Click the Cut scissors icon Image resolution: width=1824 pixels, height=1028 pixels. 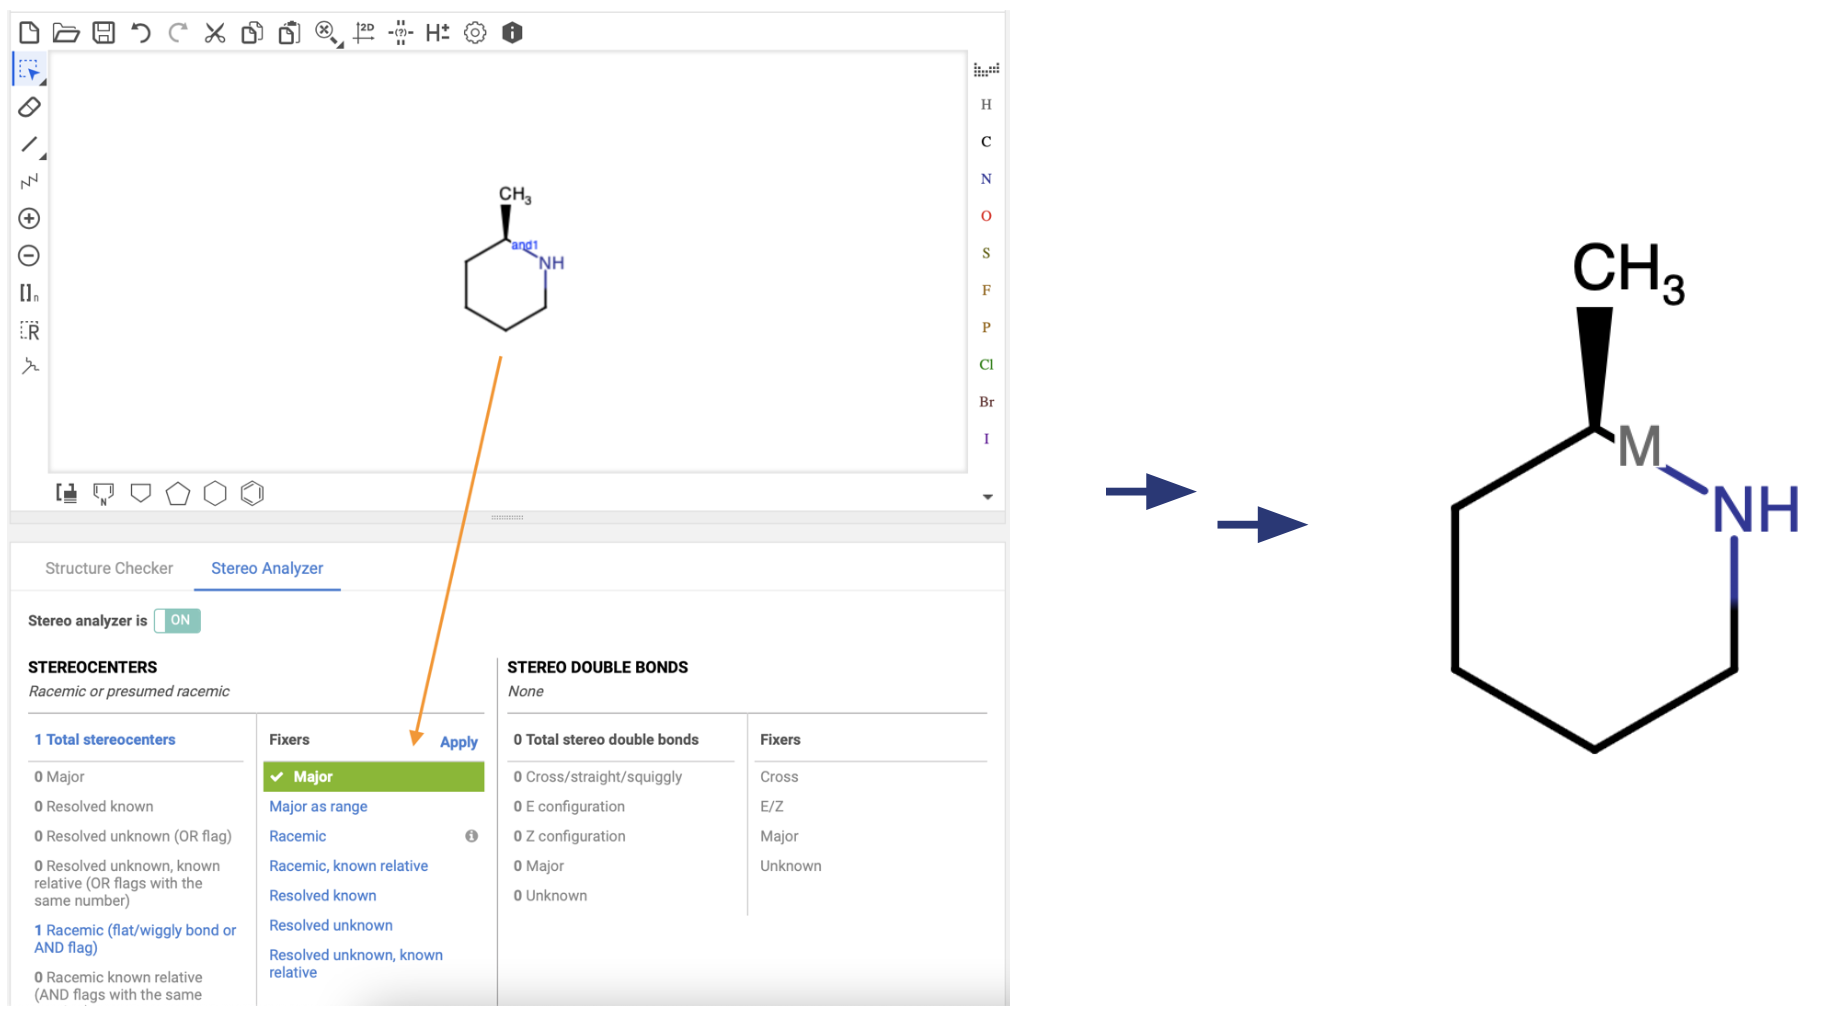tap(215, 33)
